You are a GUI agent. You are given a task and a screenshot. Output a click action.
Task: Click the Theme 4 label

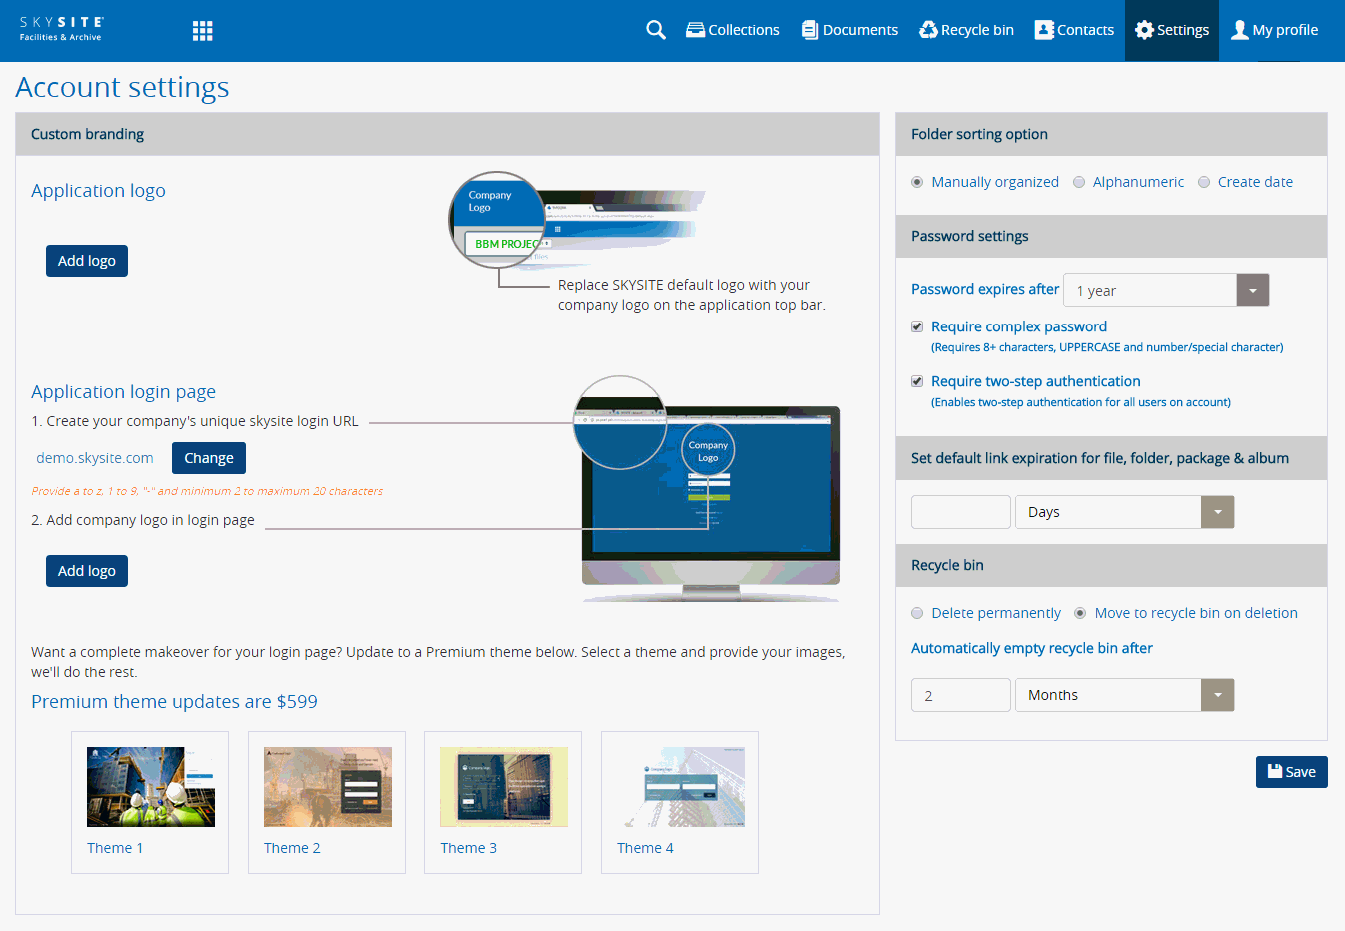click(645, 848)
